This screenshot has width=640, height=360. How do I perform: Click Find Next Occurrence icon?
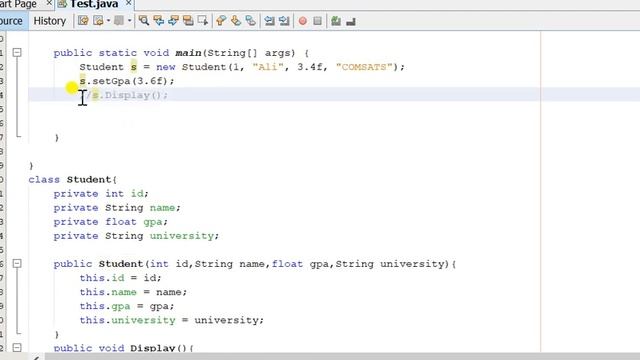(173, 21)
